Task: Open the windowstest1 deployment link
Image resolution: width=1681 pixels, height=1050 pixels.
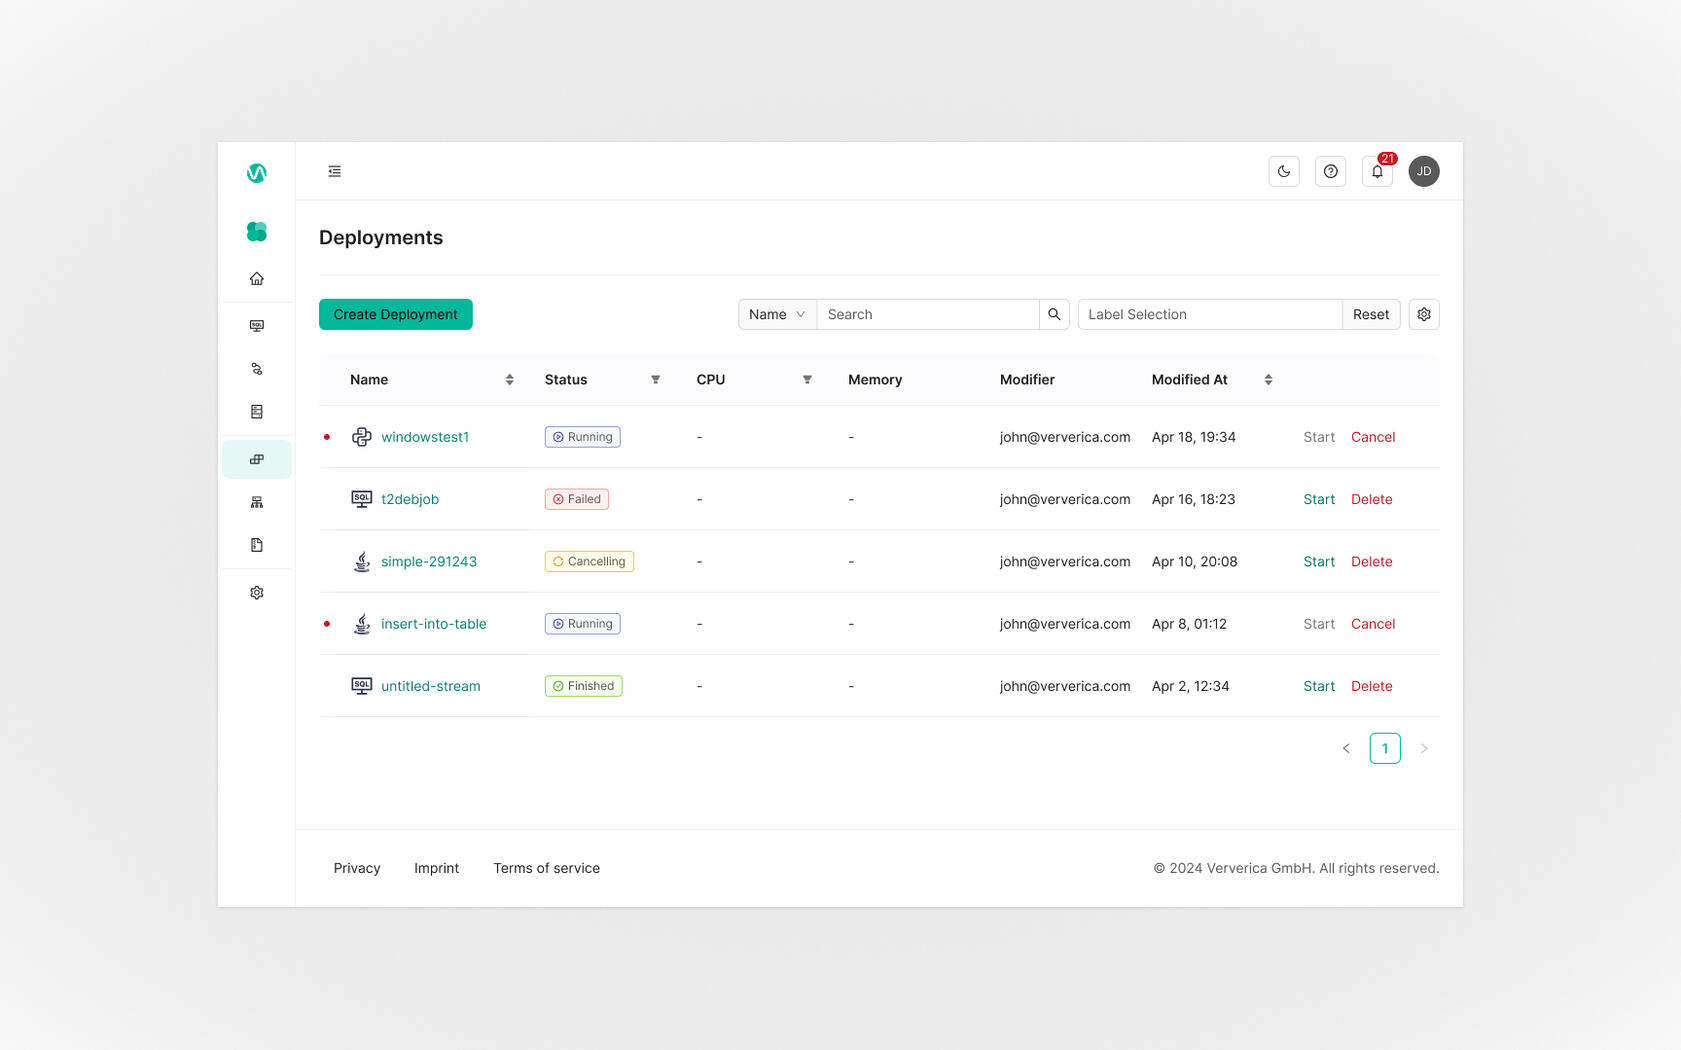Action: 424,437
